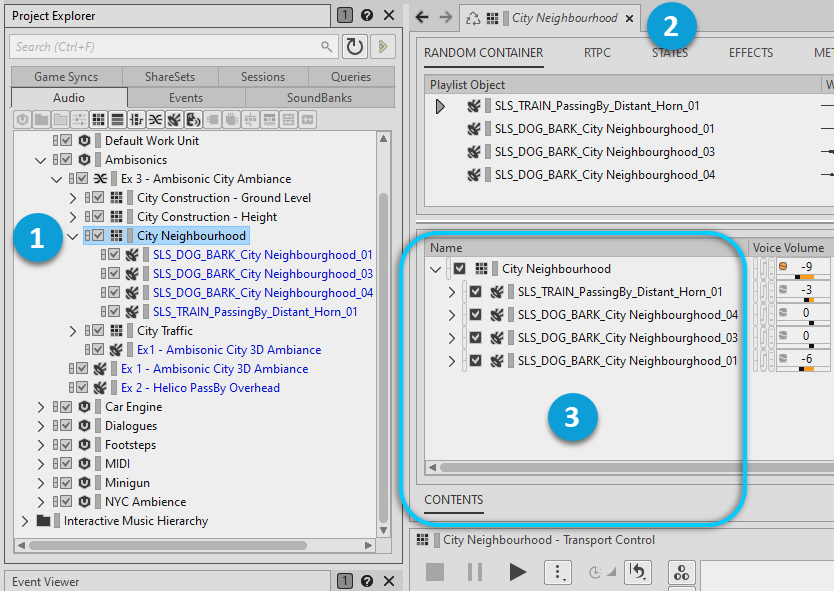
Task: Click the Random Container icon in Explorer toolbar
Action: 98,119
